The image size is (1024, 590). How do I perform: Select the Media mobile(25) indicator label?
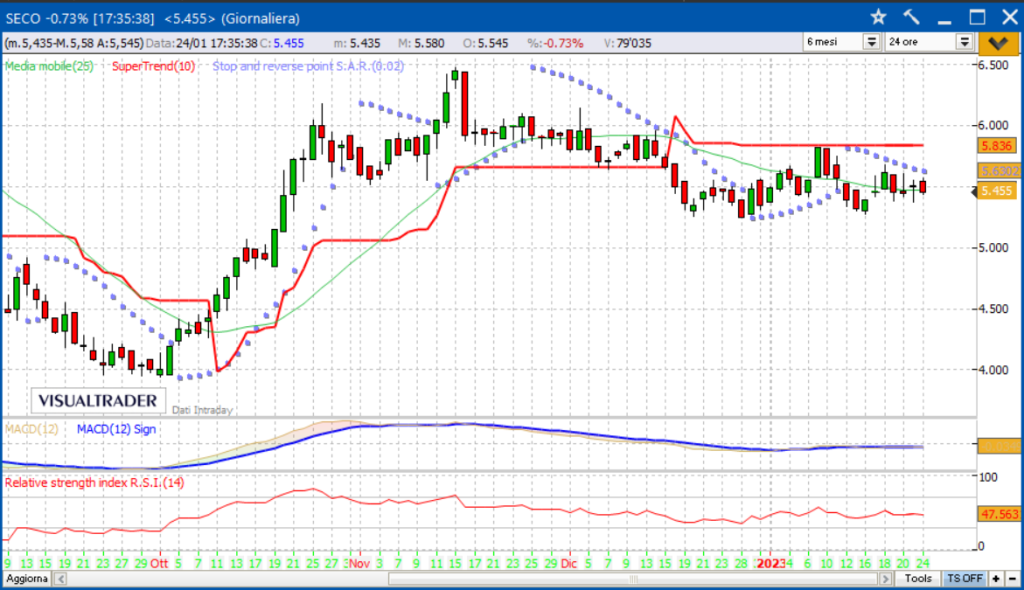pos(49,66)
